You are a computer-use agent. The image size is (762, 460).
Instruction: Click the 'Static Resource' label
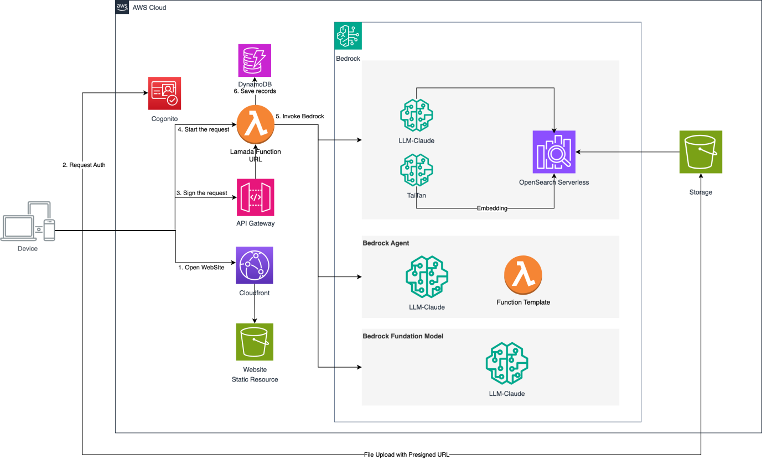tap(255, 380)
